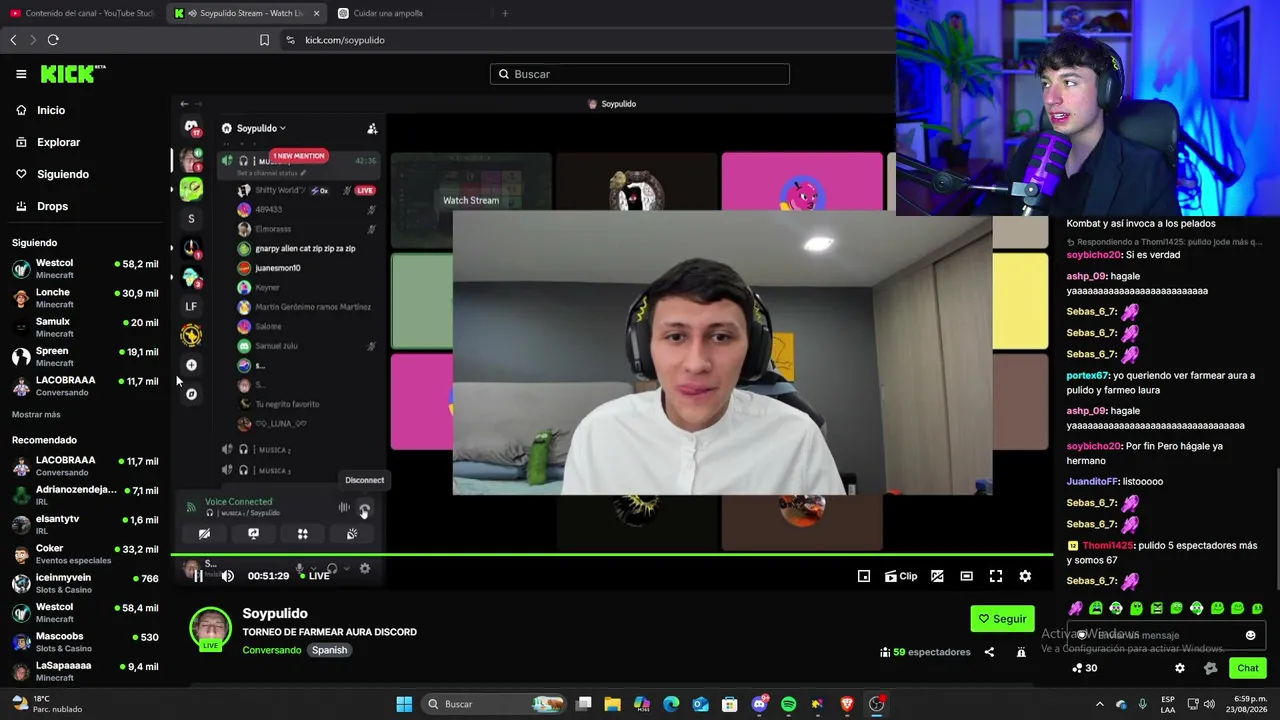The width and height of the screenshot is (1280, 720).
Task: Share the Soypulido stream
Action: tap(989, 652)
